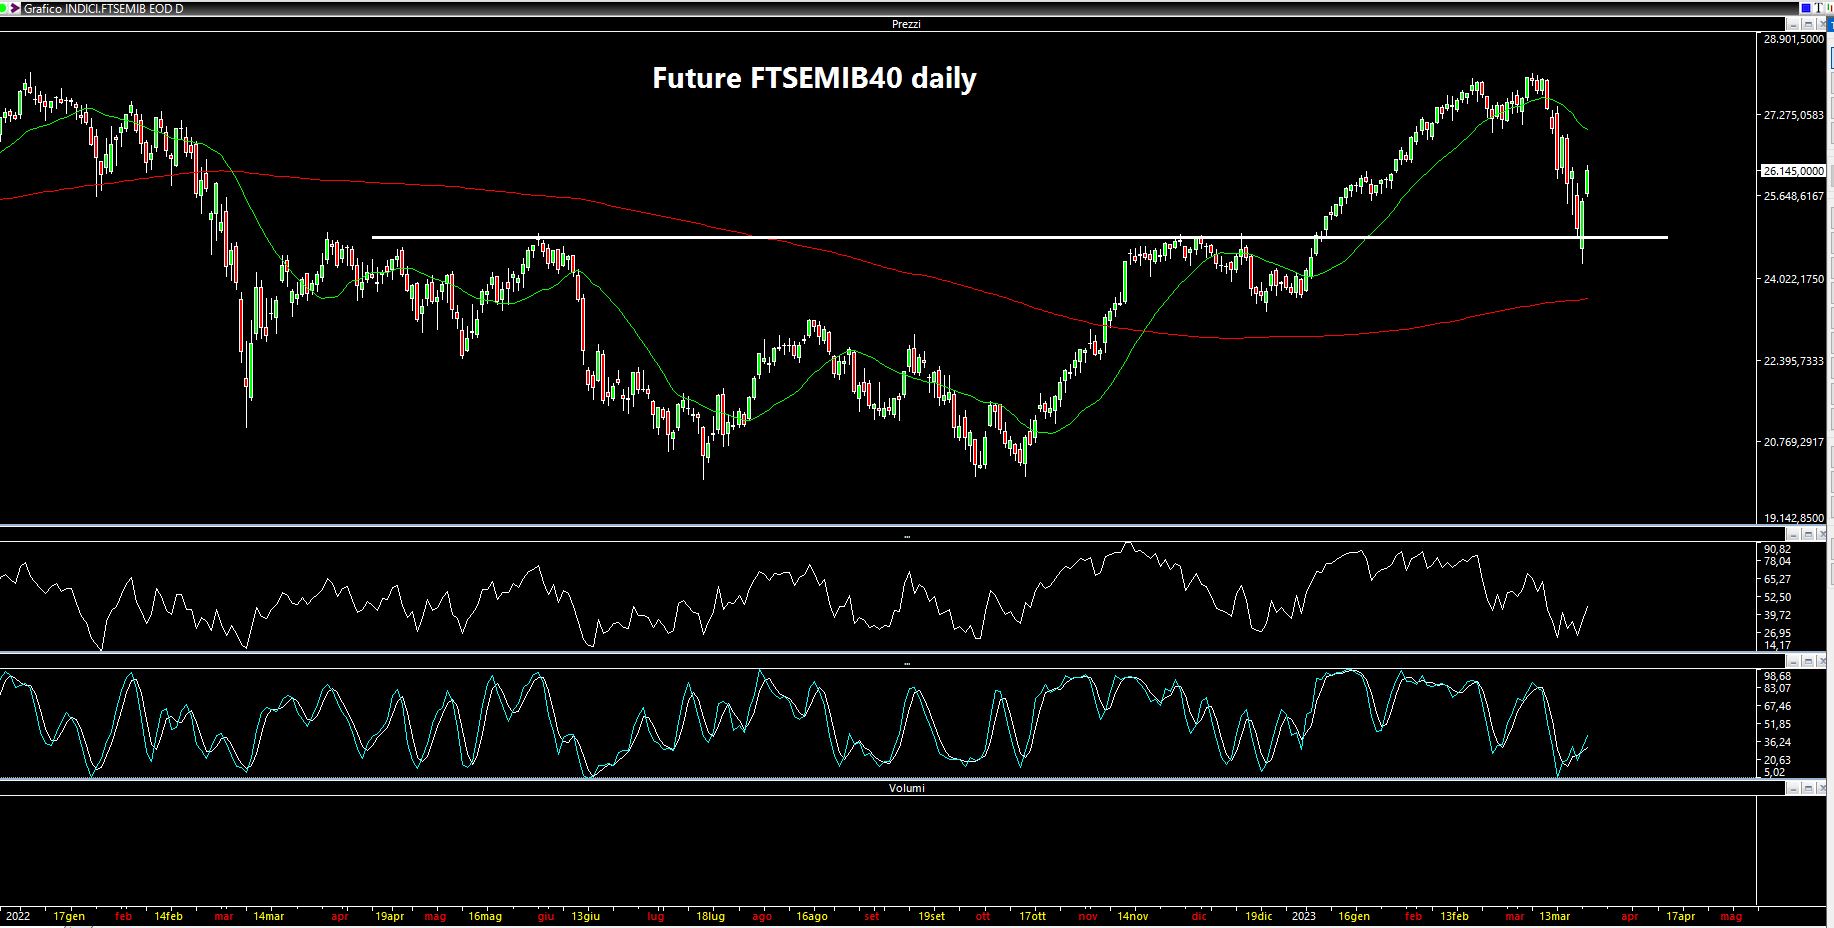Click the 2022 date axis label
The image size is (1834, 928).
[17, 916]
